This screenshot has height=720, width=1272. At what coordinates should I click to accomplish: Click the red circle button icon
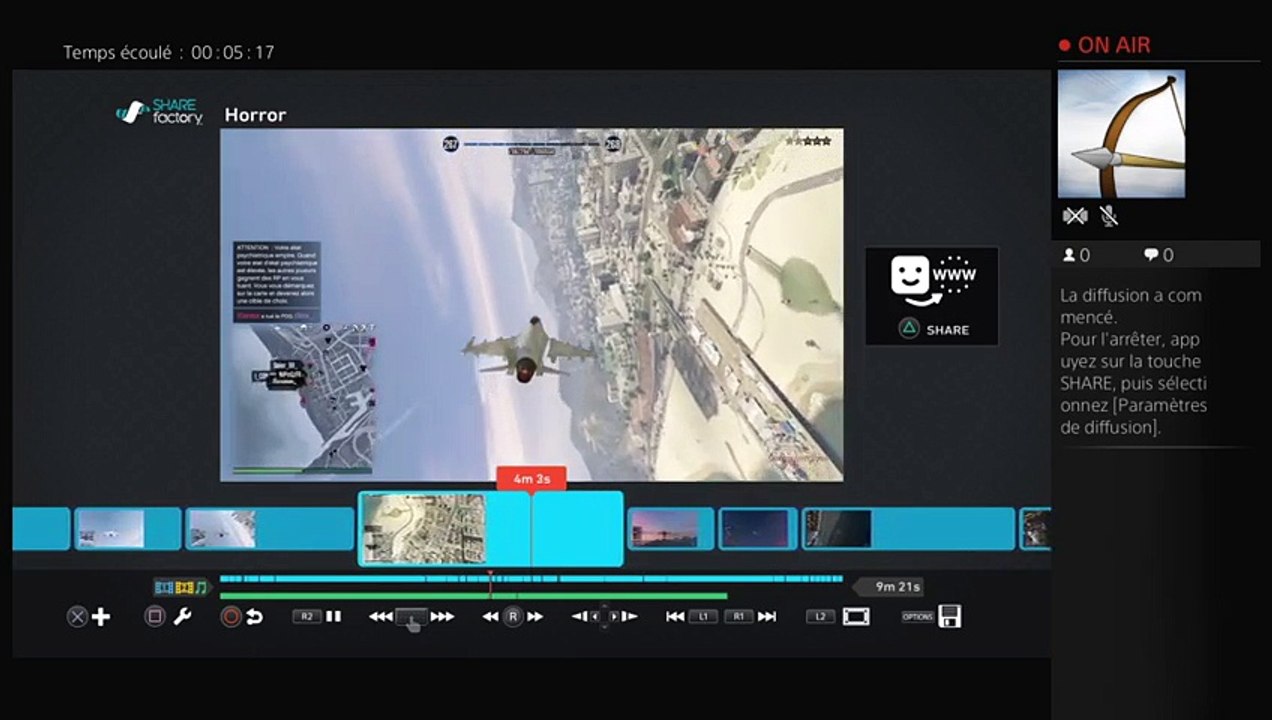click(x=231, y=617)
